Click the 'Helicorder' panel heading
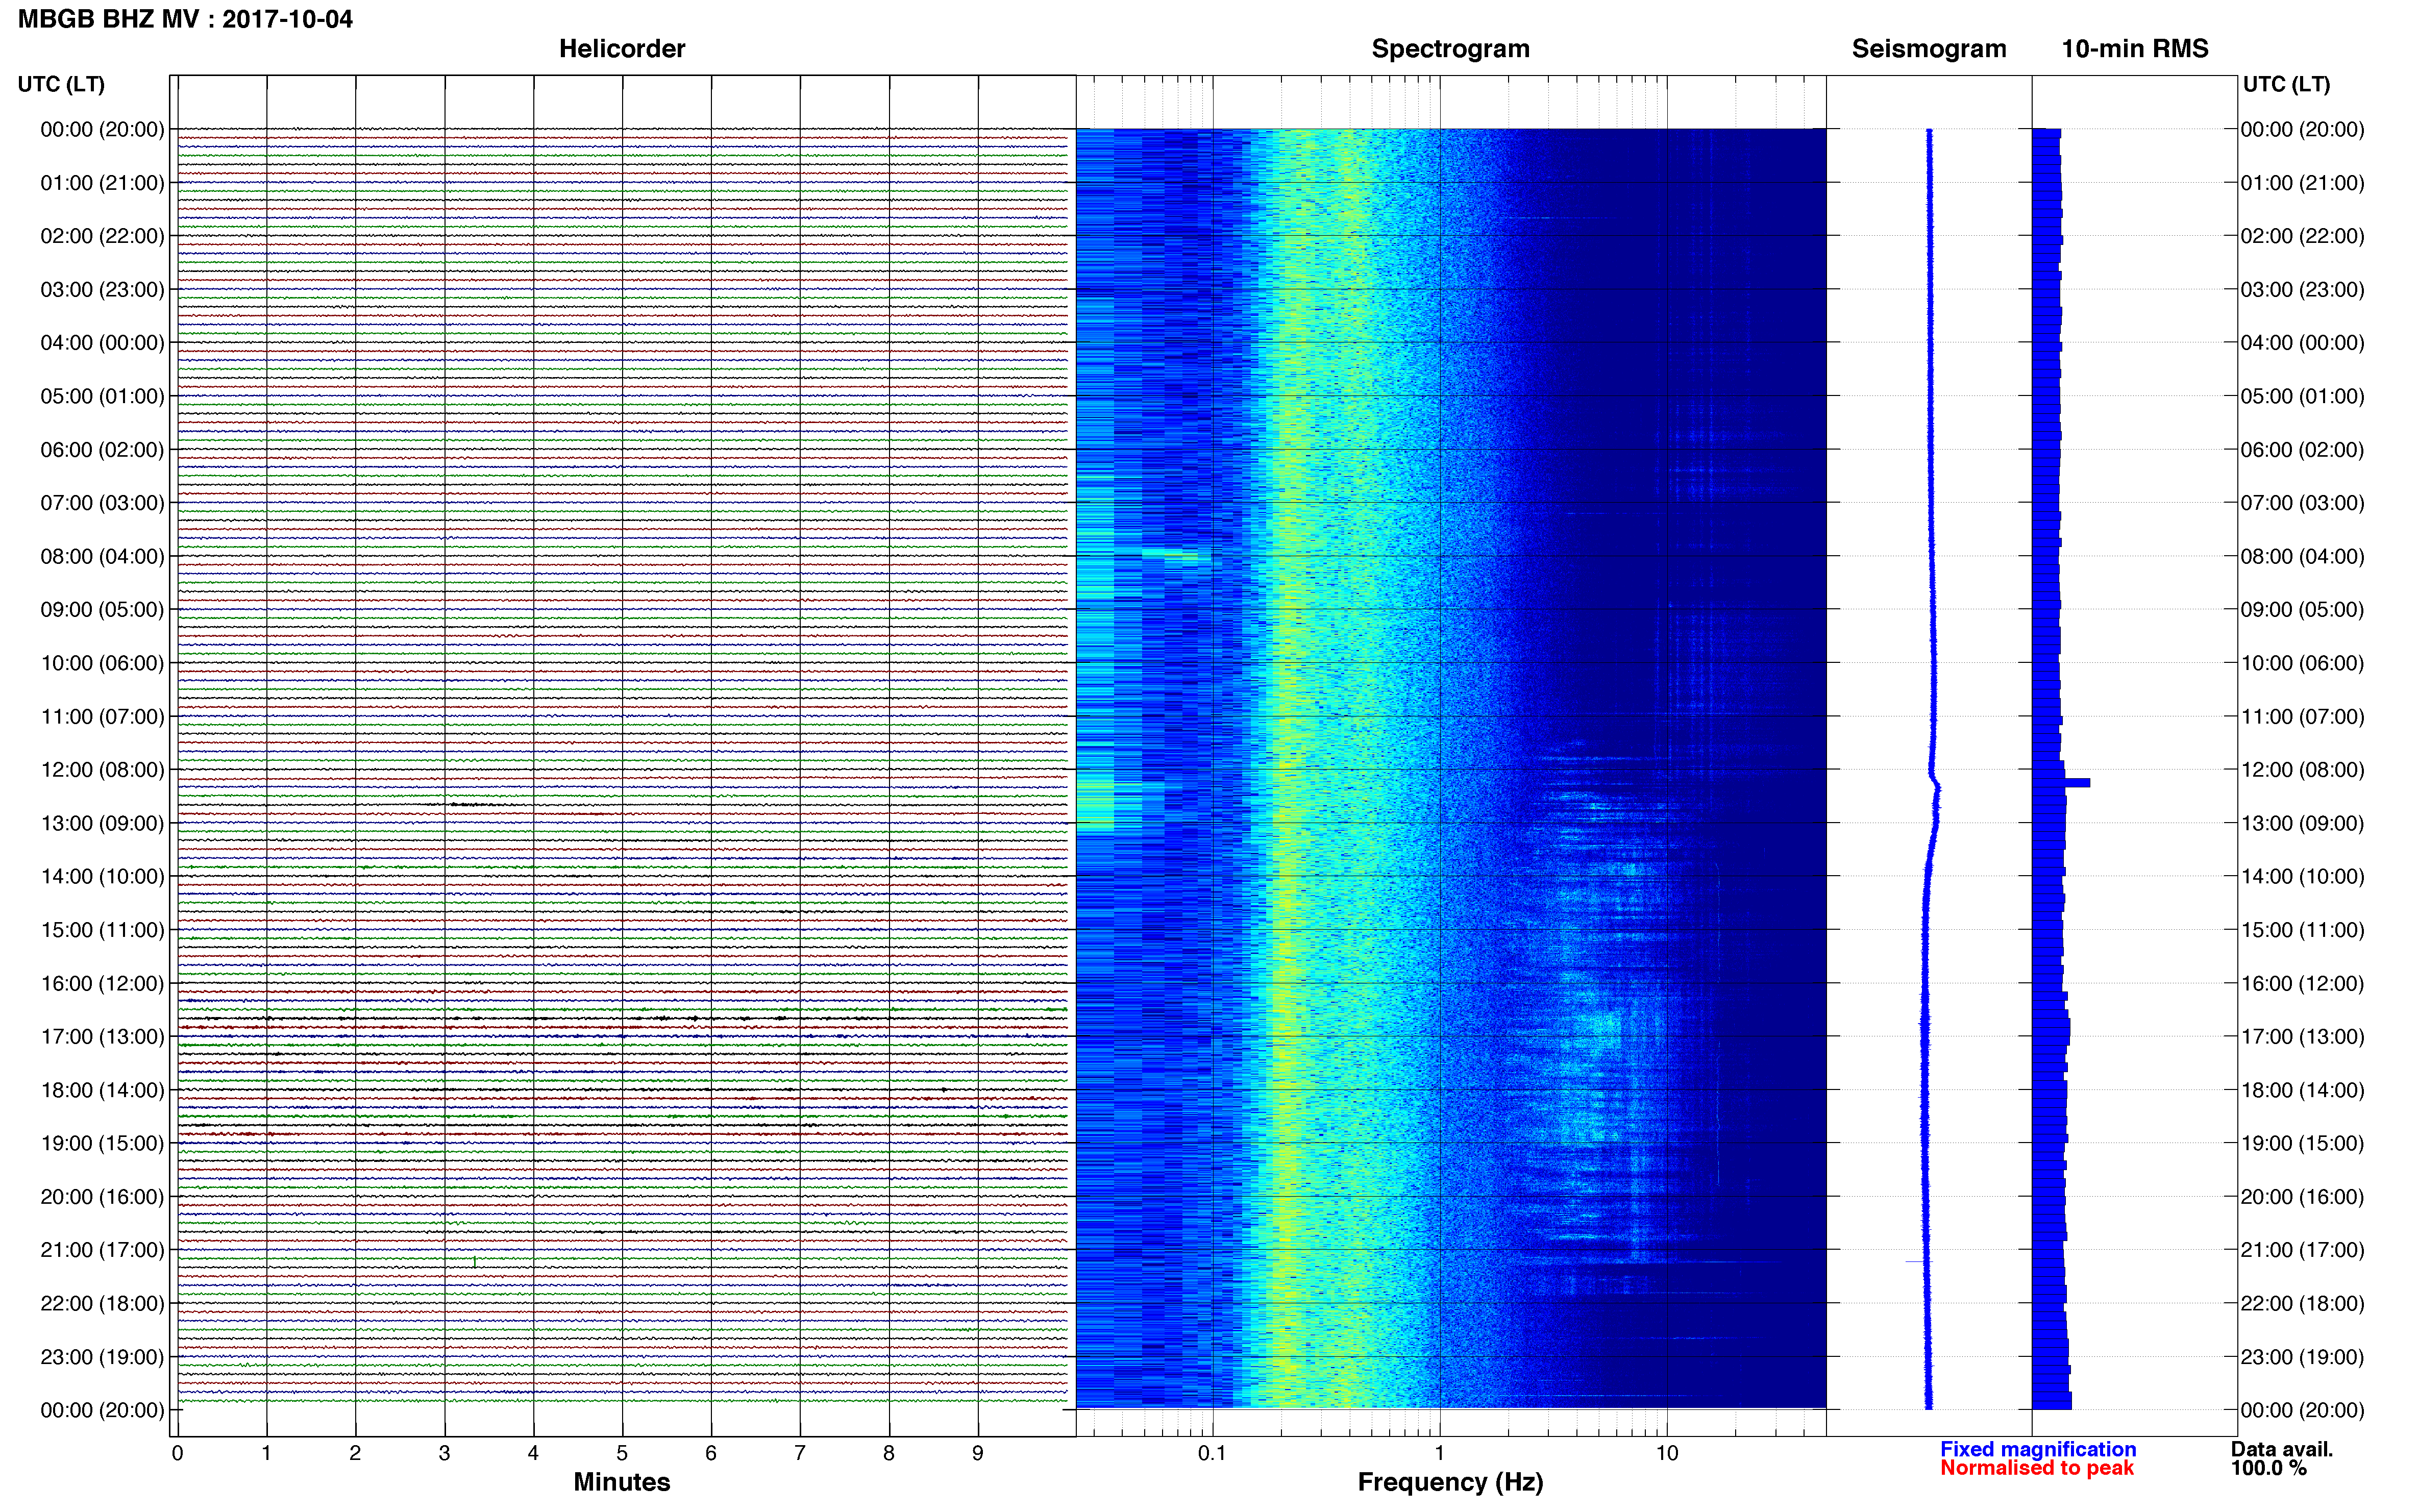The height and width of the screenshot is (1512, 2419). tap(621, 49)
